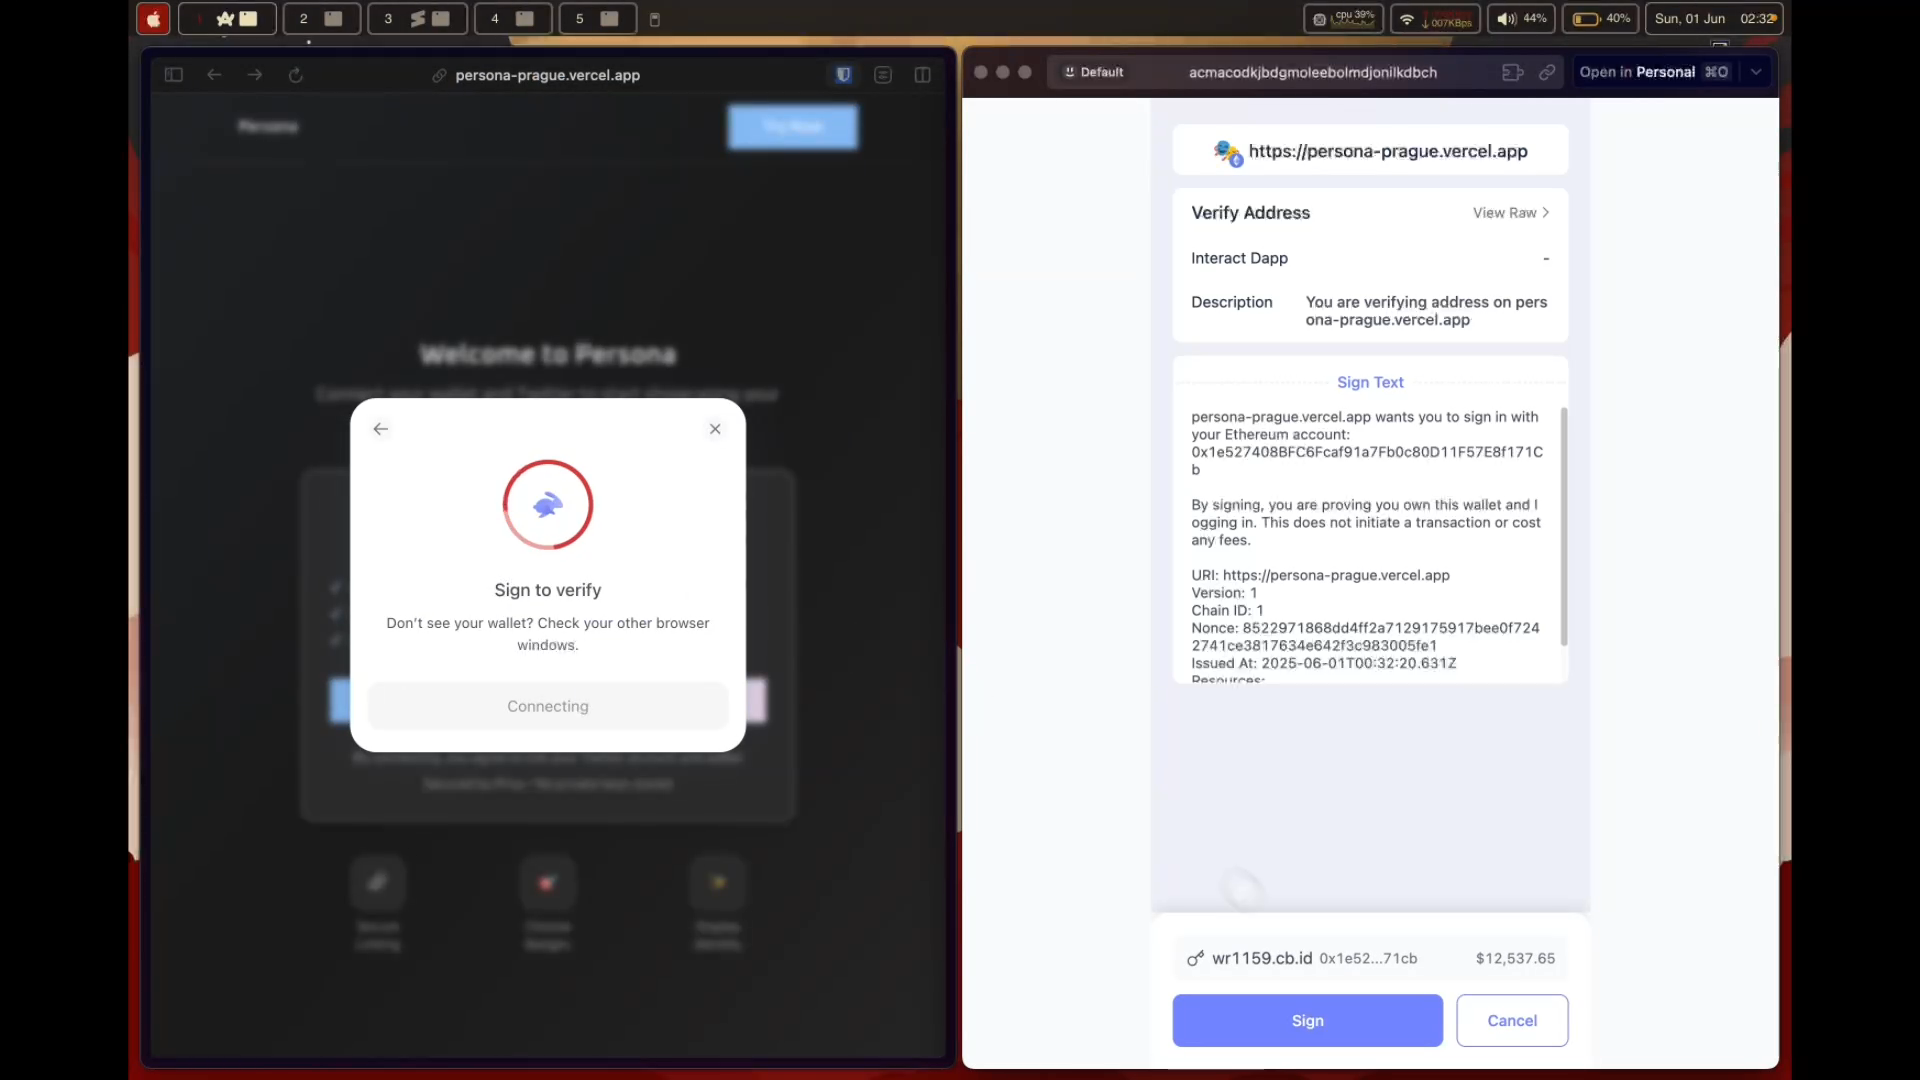Click the Description text about verifying address

point(1426,311)
